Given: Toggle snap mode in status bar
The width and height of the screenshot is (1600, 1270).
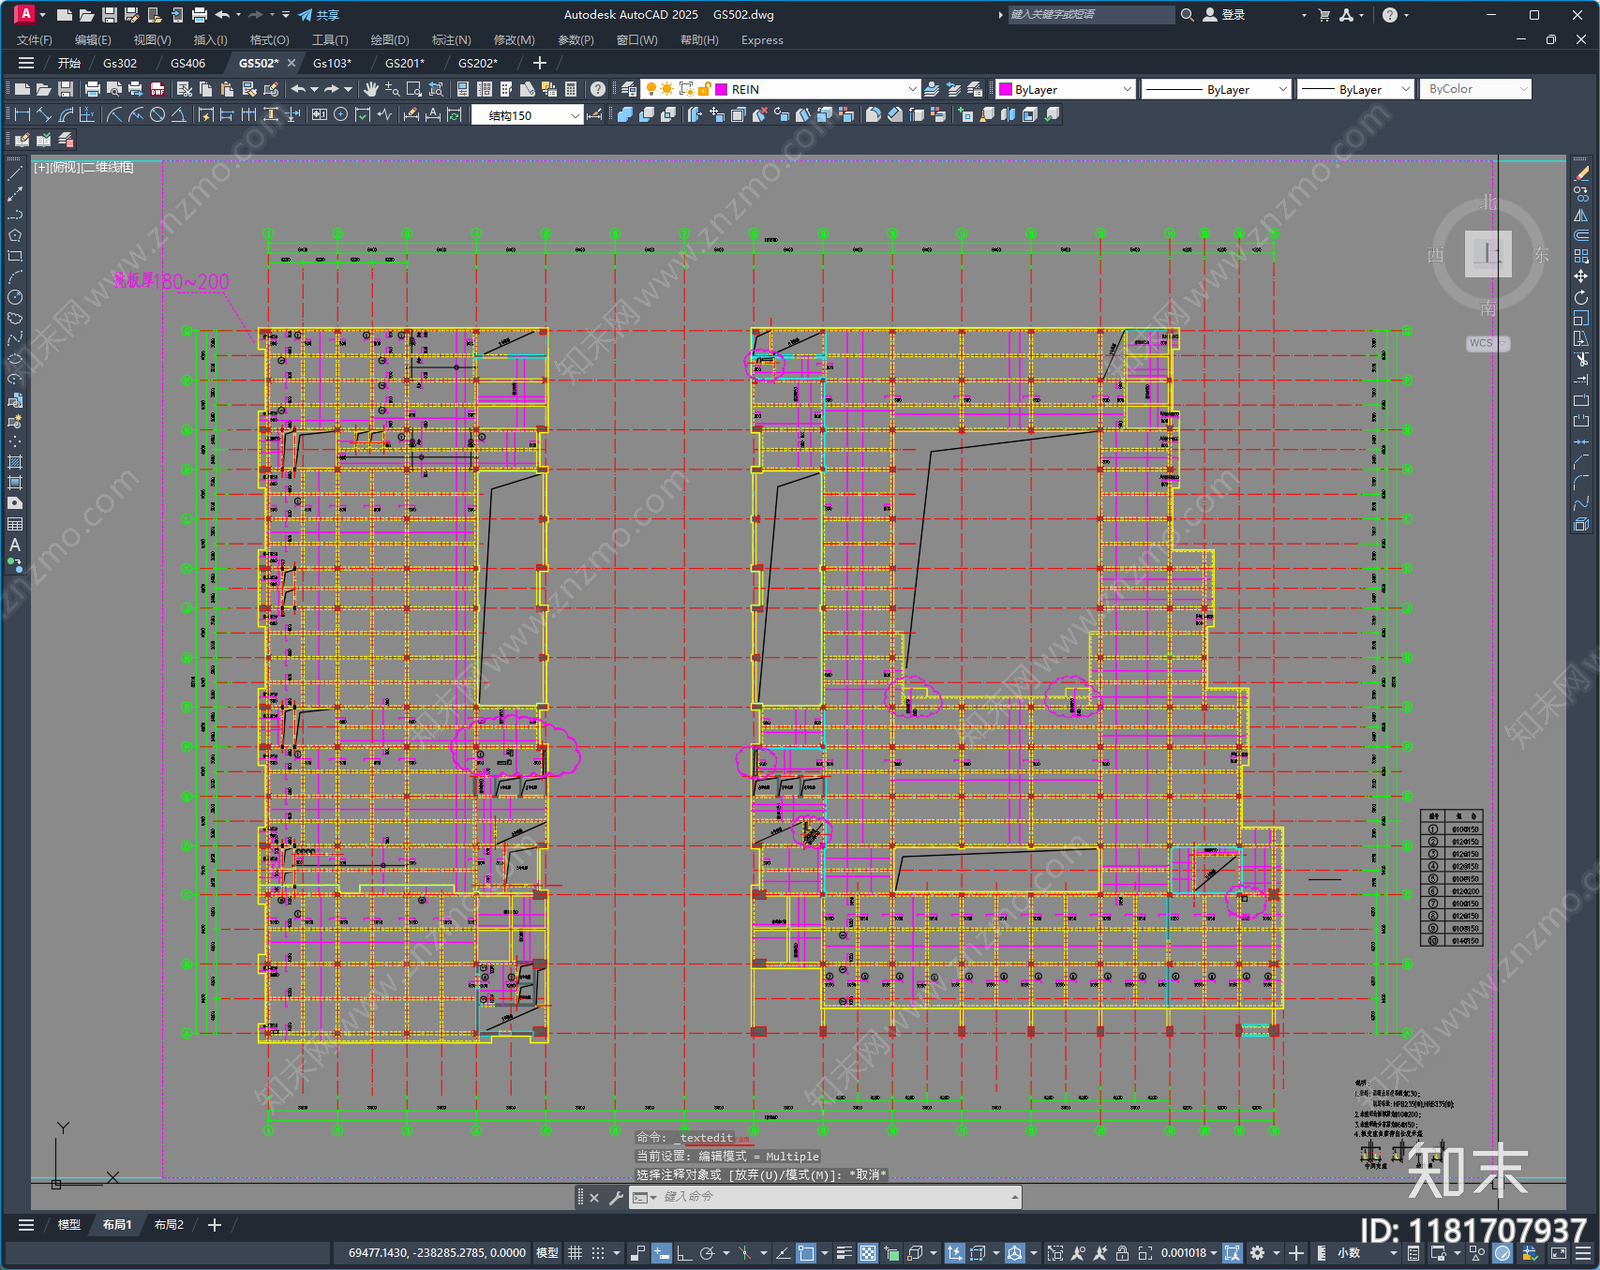Looking at the screenshot, I should [x=598, y=1253].
